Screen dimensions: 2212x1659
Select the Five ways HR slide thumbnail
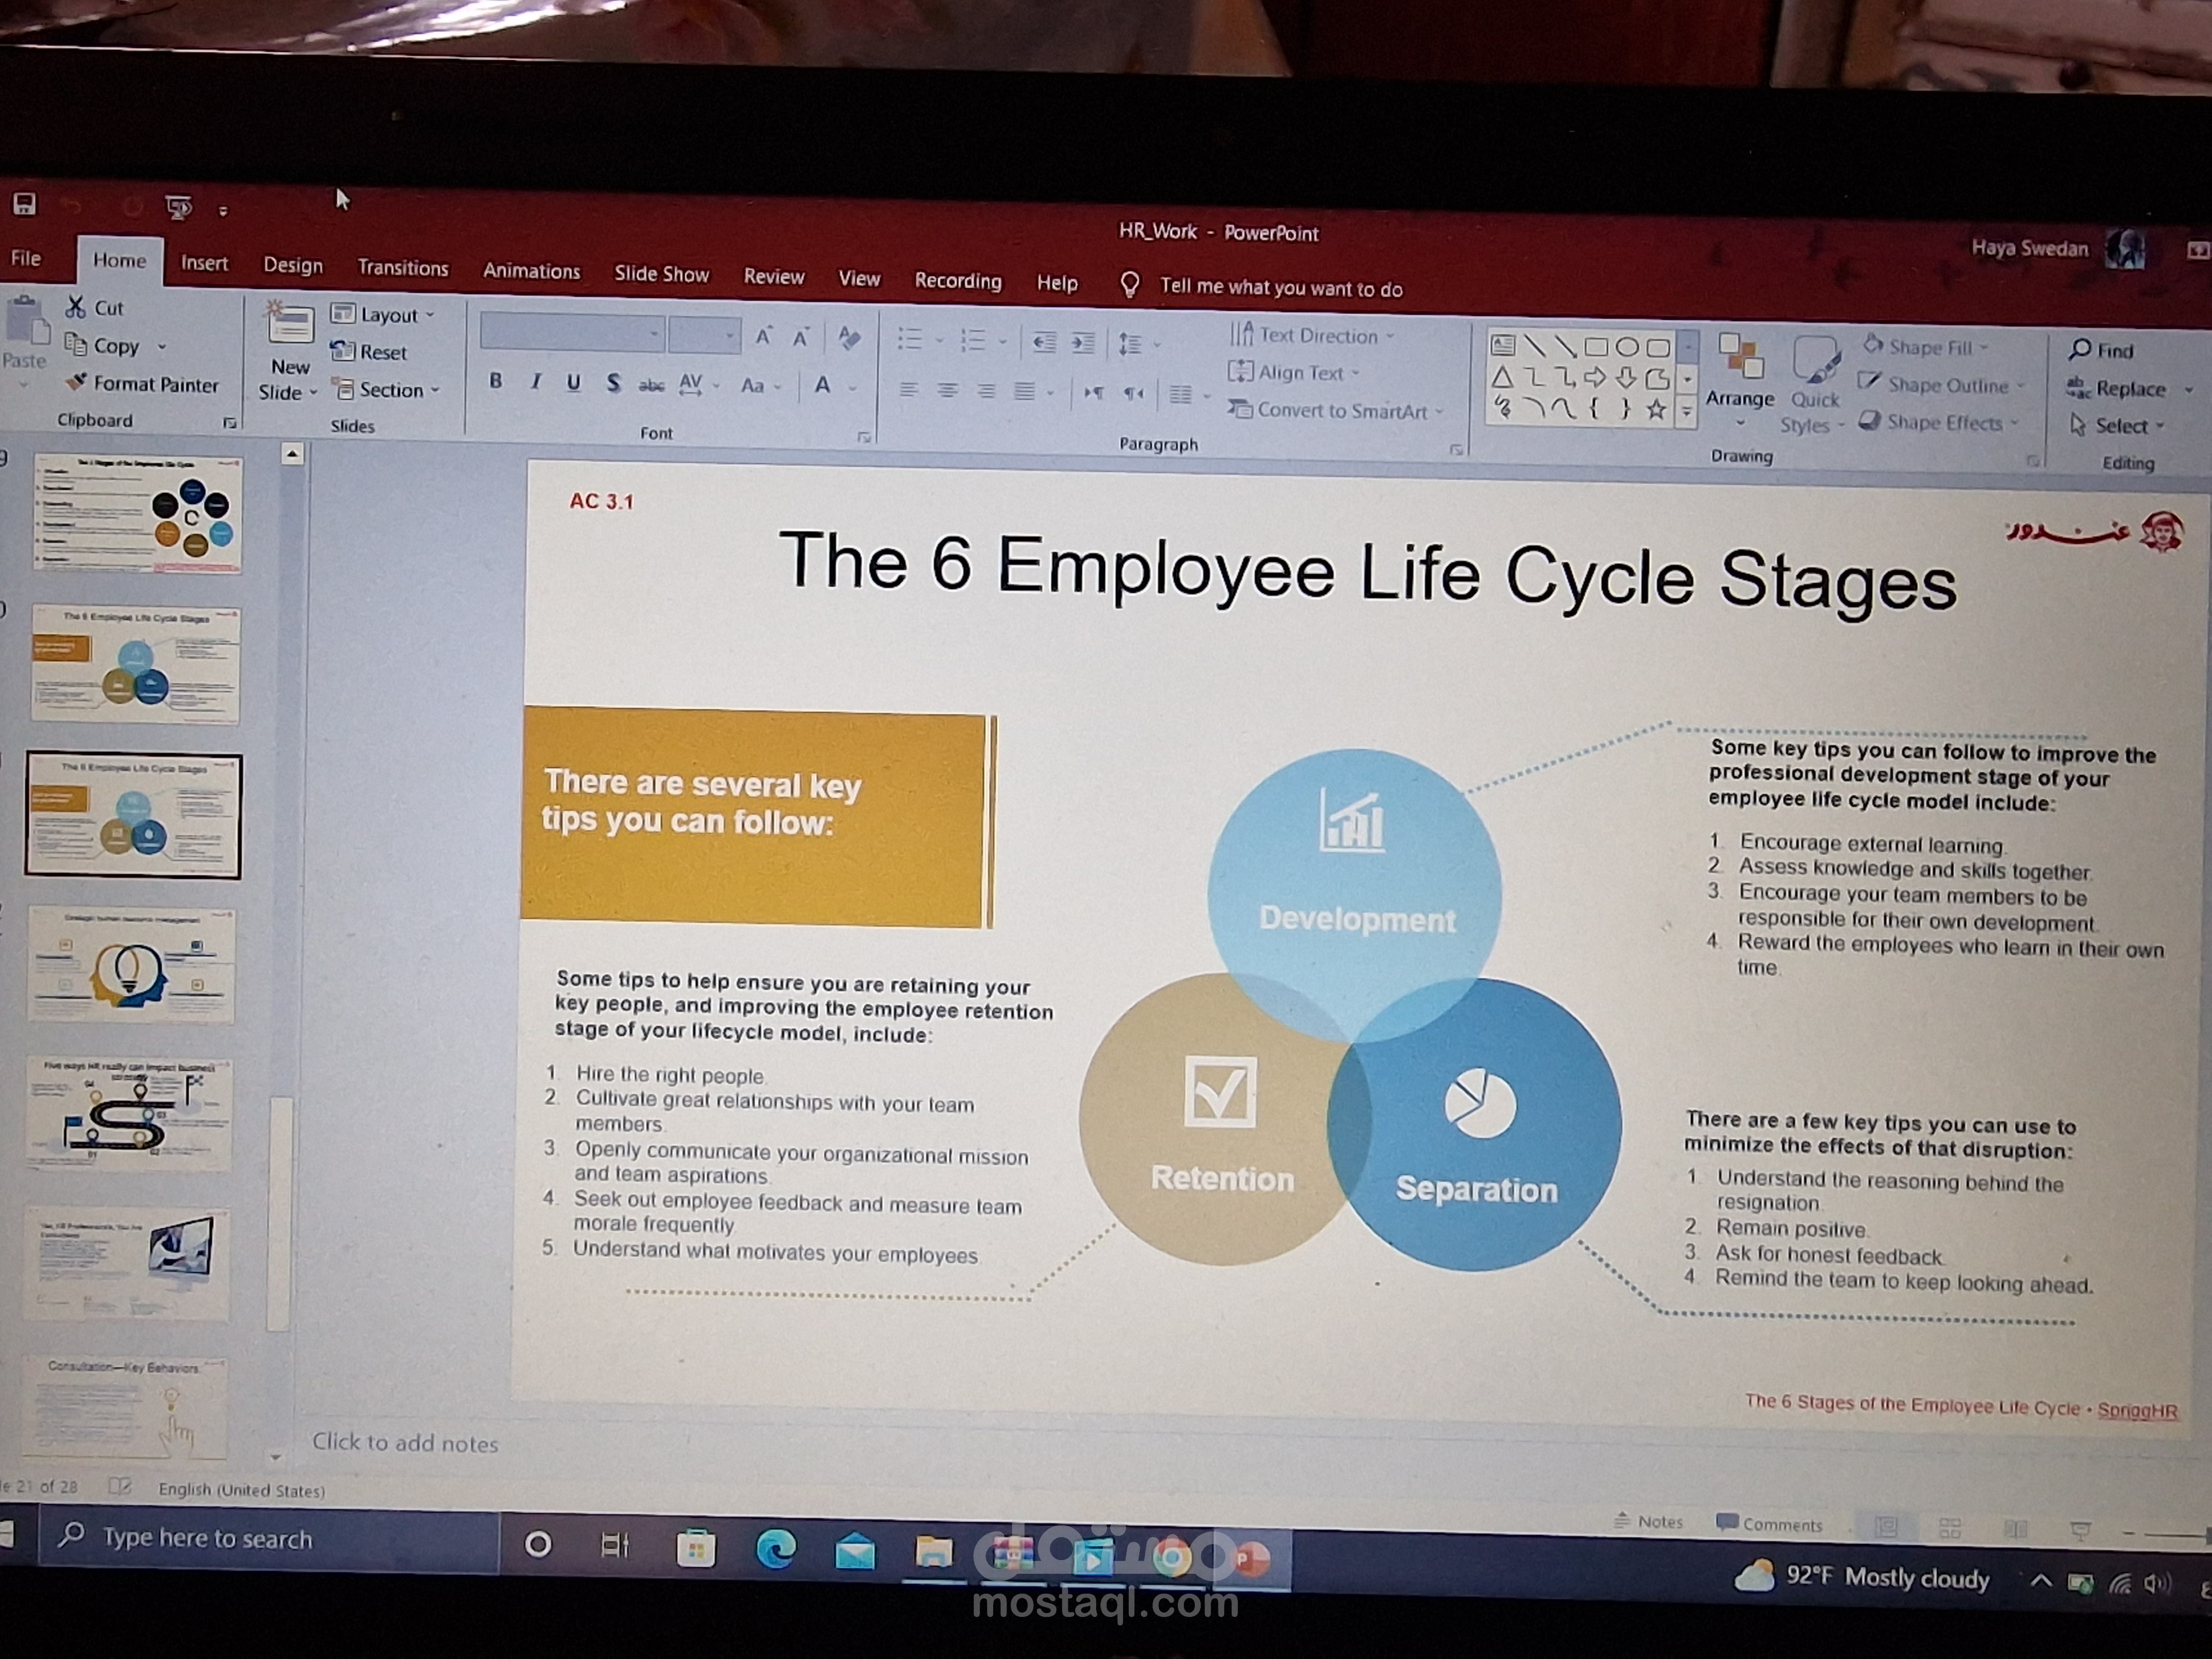point(130,1114)
